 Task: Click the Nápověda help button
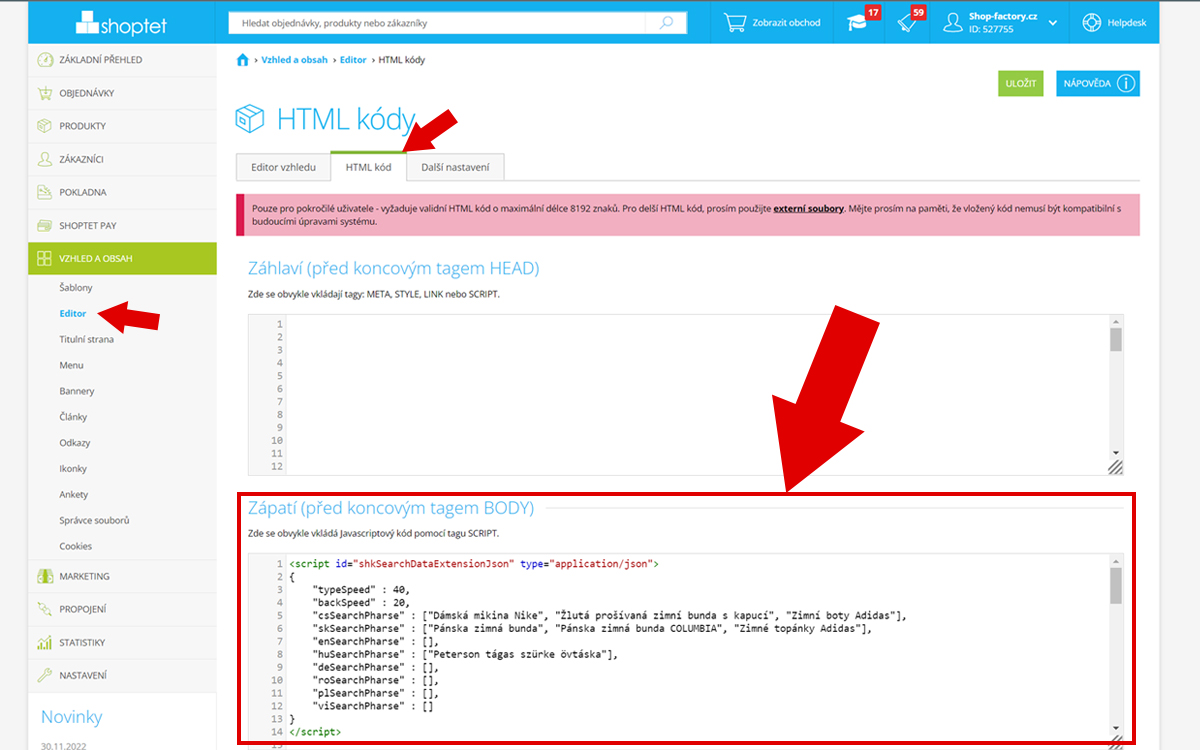(1098, 84)
